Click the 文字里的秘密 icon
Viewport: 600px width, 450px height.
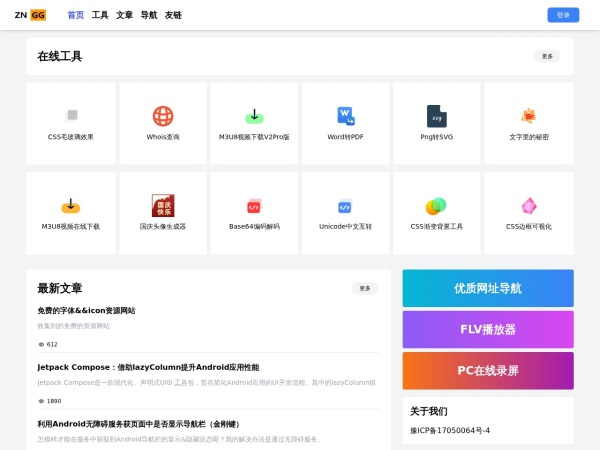[x=528, y=116]
